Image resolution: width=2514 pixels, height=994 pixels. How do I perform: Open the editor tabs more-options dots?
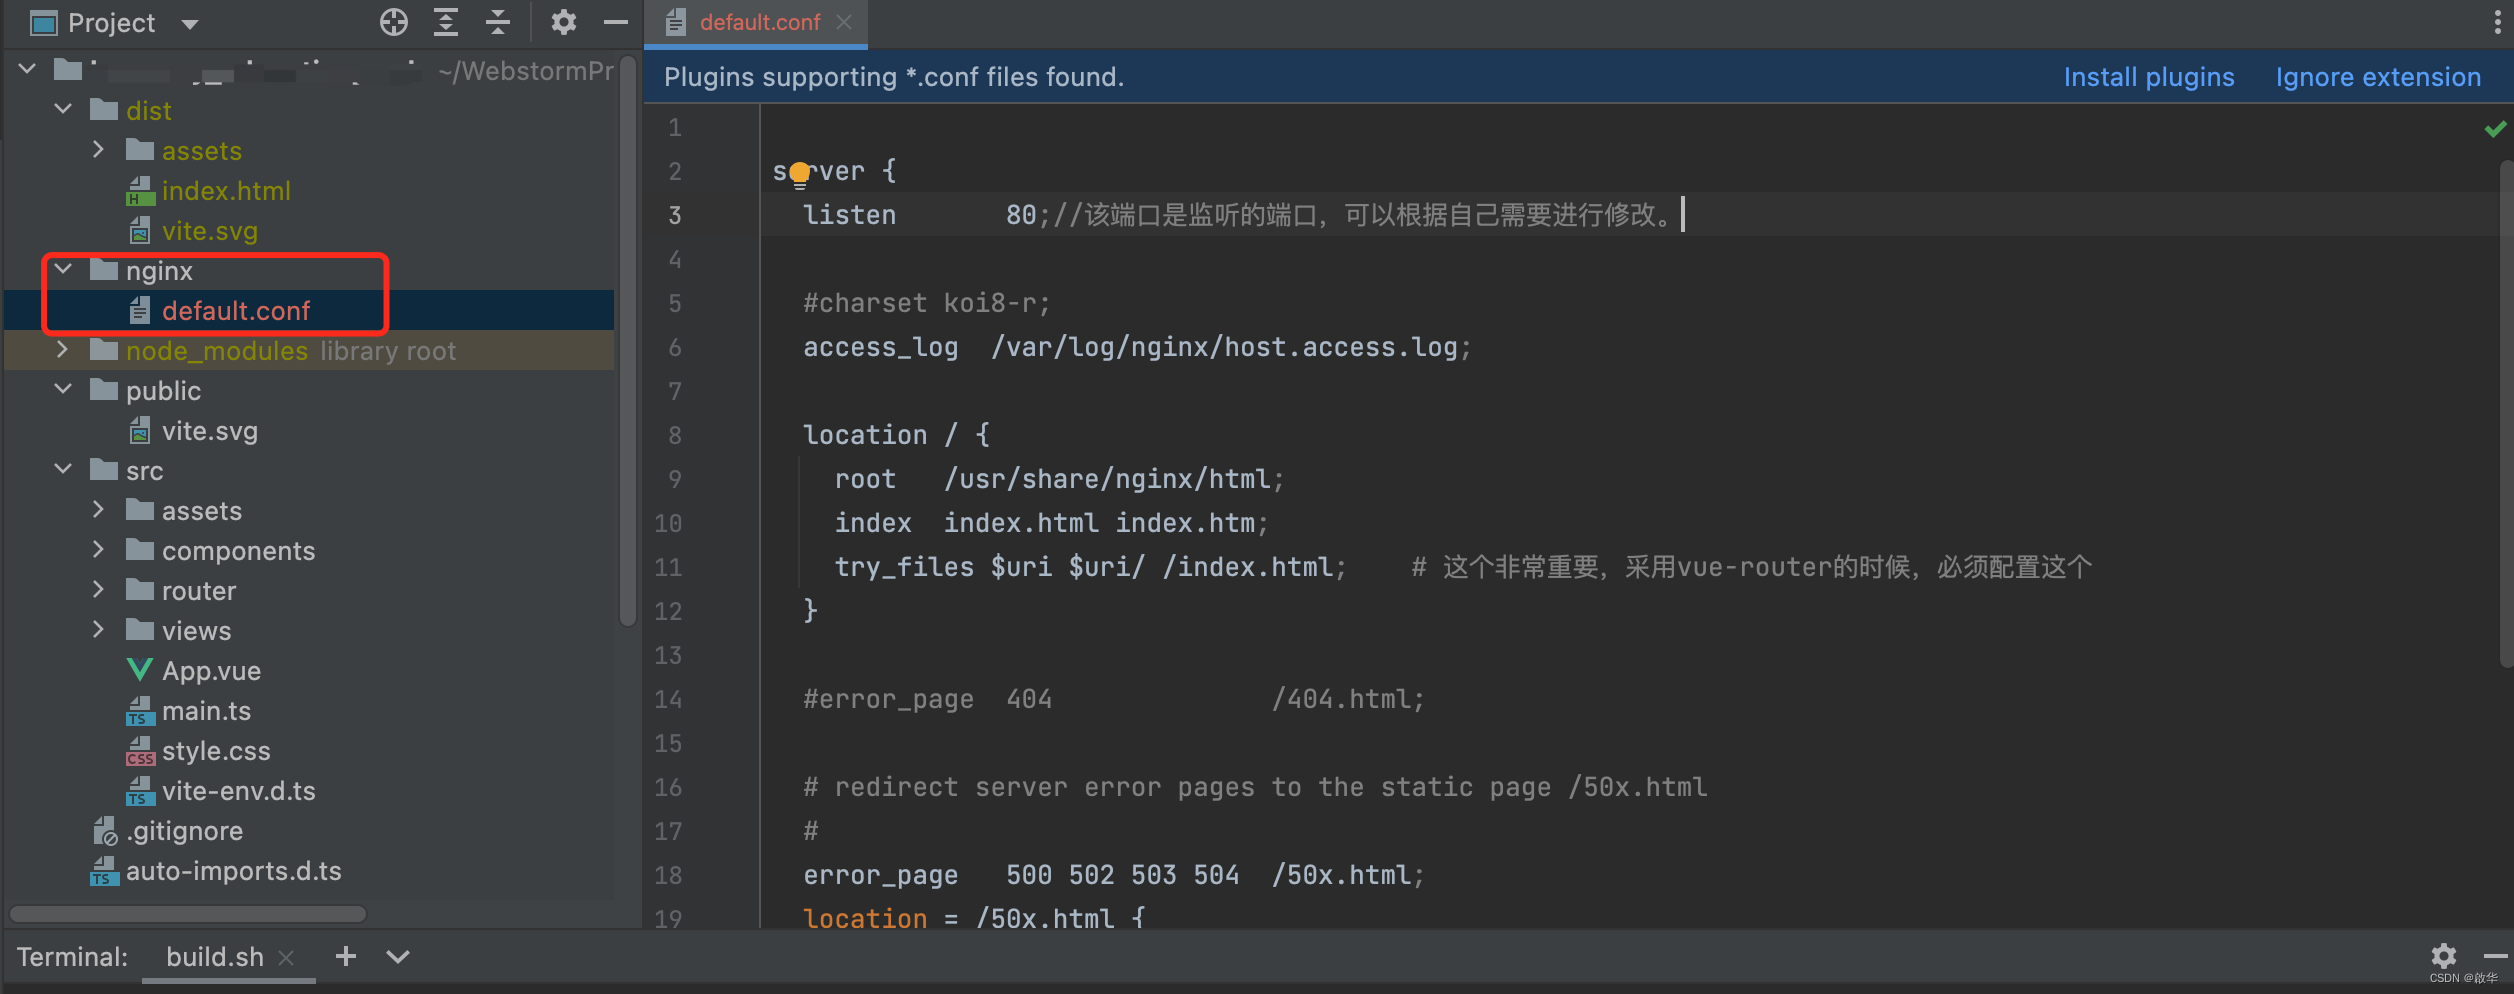[2498, 22]
